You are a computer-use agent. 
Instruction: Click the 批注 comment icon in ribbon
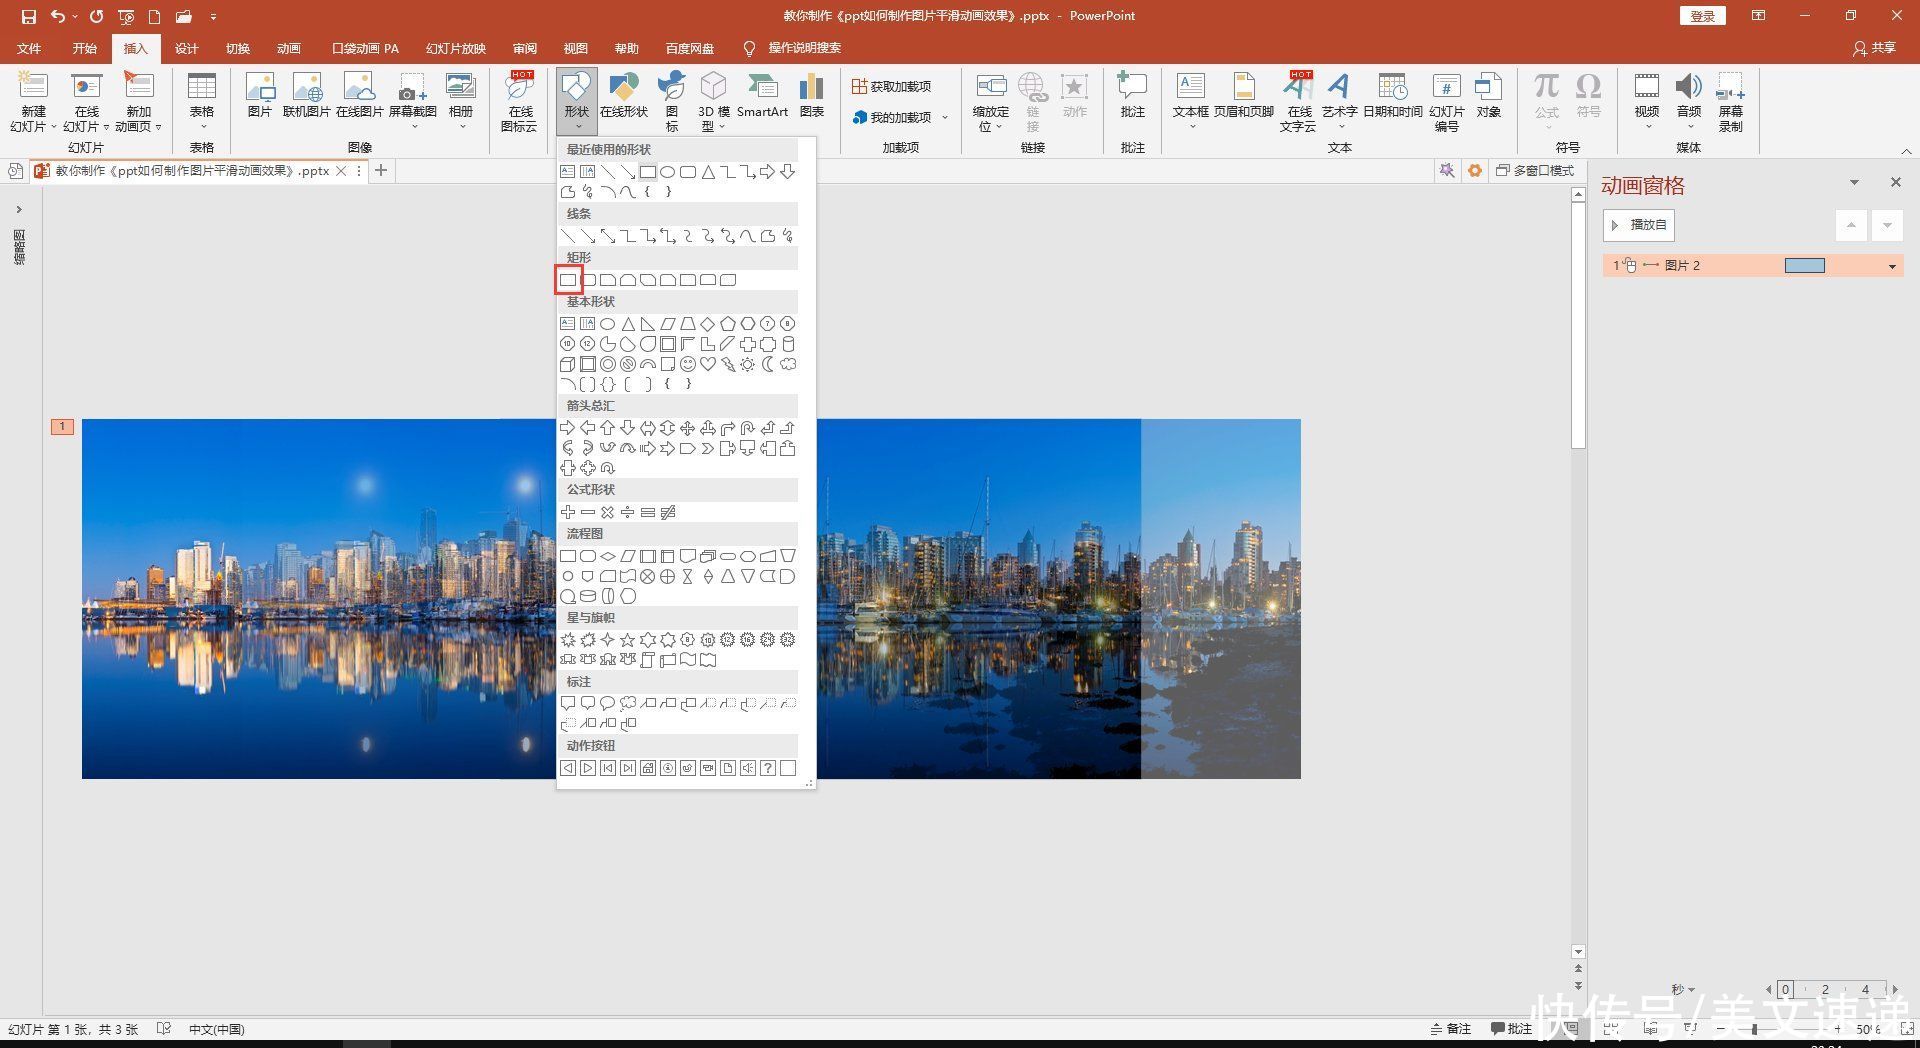(x=1132, y=97)
